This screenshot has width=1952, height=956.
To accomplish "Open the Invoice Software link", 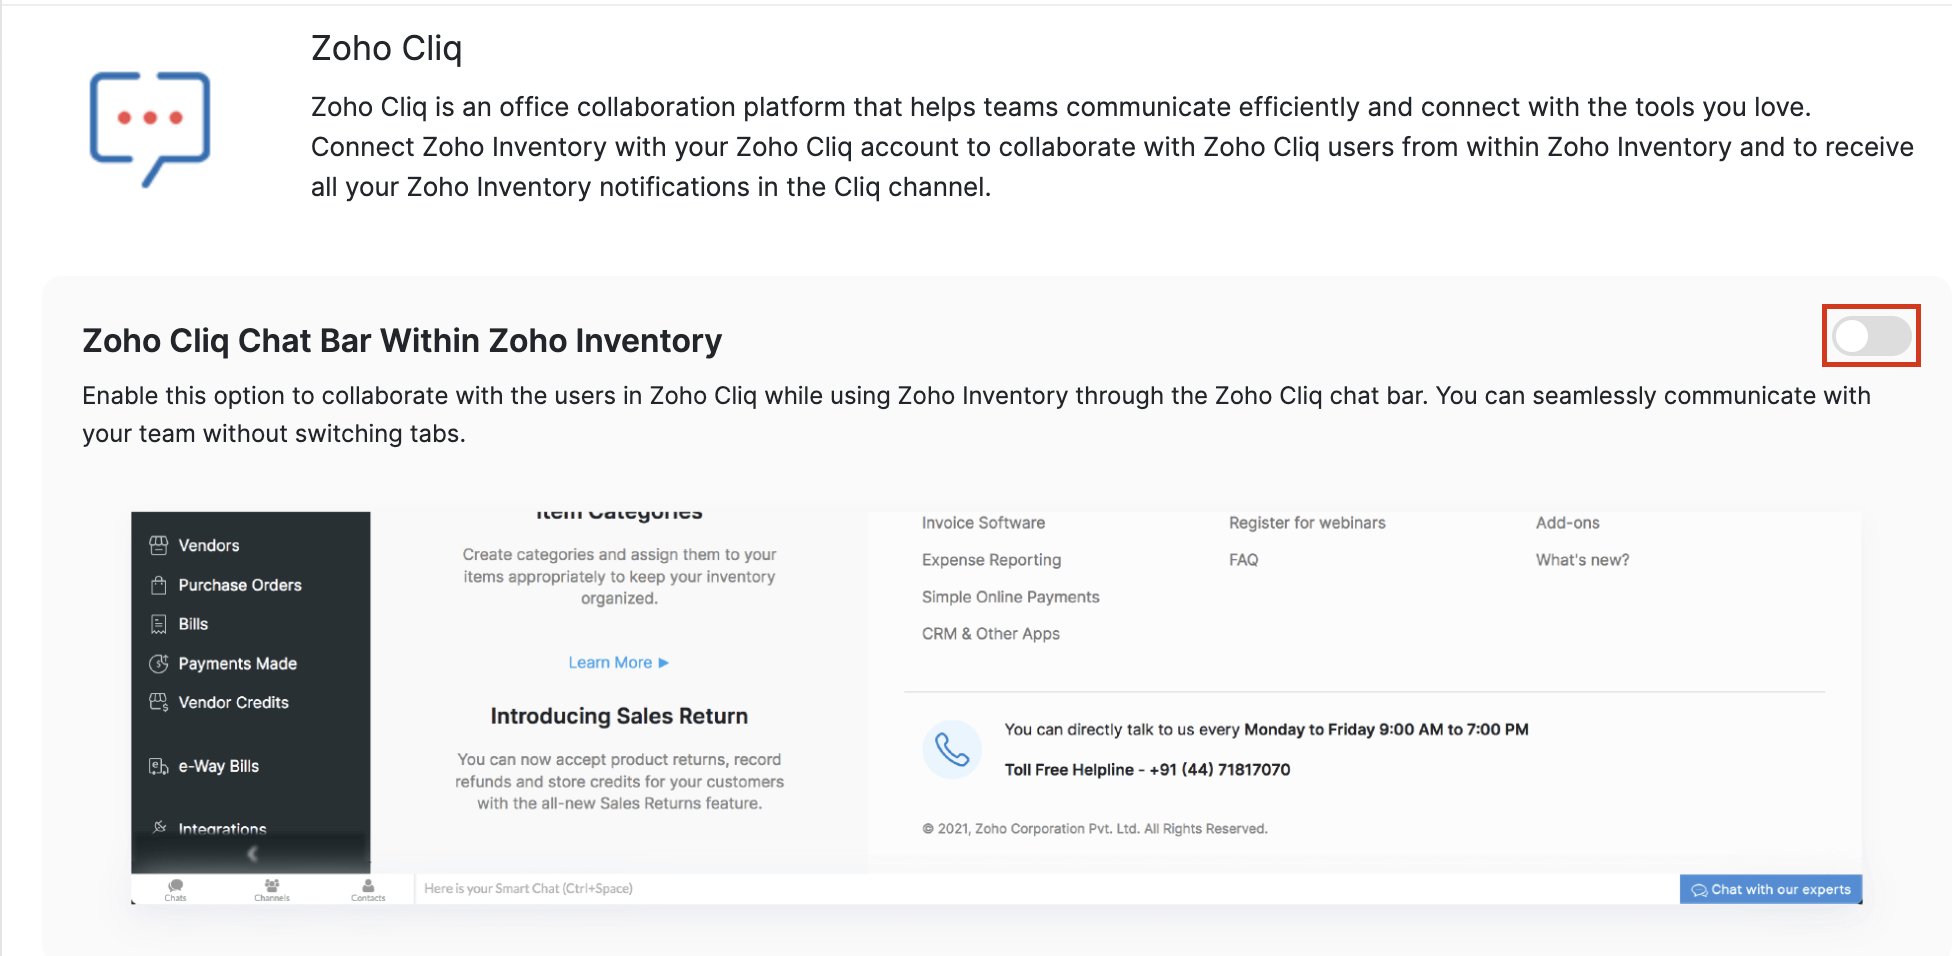I will click(x=983, y=522).
